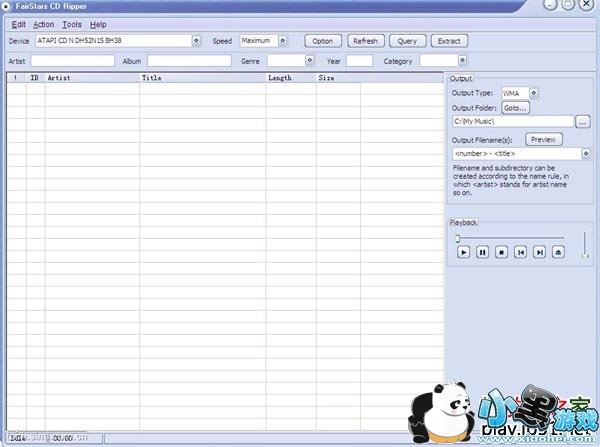Open the Action menu
Screen dimensions: 600x447
[44, 24]
